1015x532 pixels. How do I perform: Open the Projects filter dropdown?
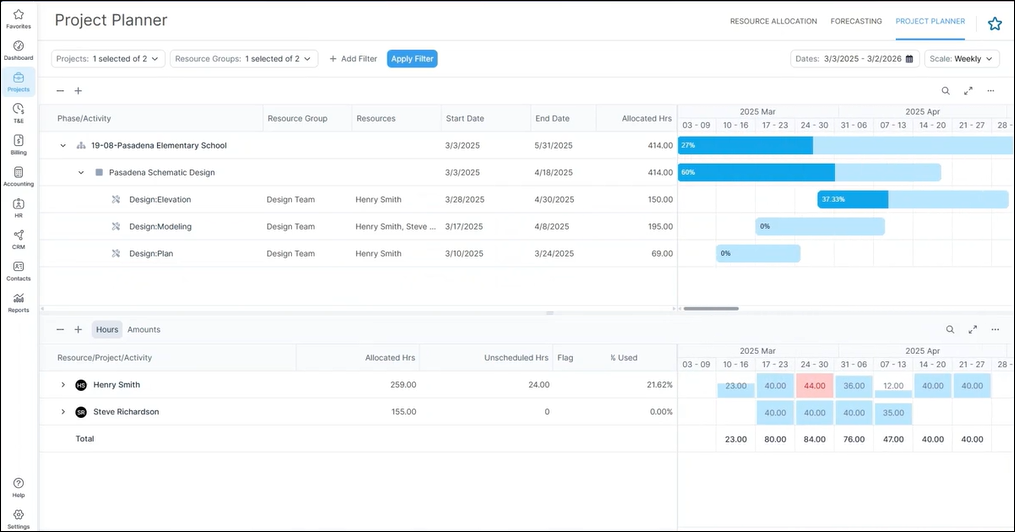click(x=108, y=59)
